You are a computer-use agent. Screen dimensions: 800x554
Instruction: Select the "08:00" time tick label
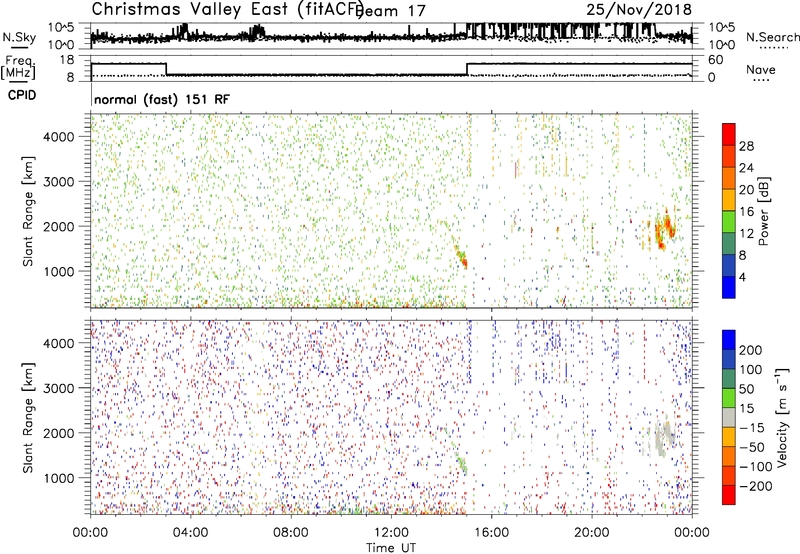pos(291,533)
